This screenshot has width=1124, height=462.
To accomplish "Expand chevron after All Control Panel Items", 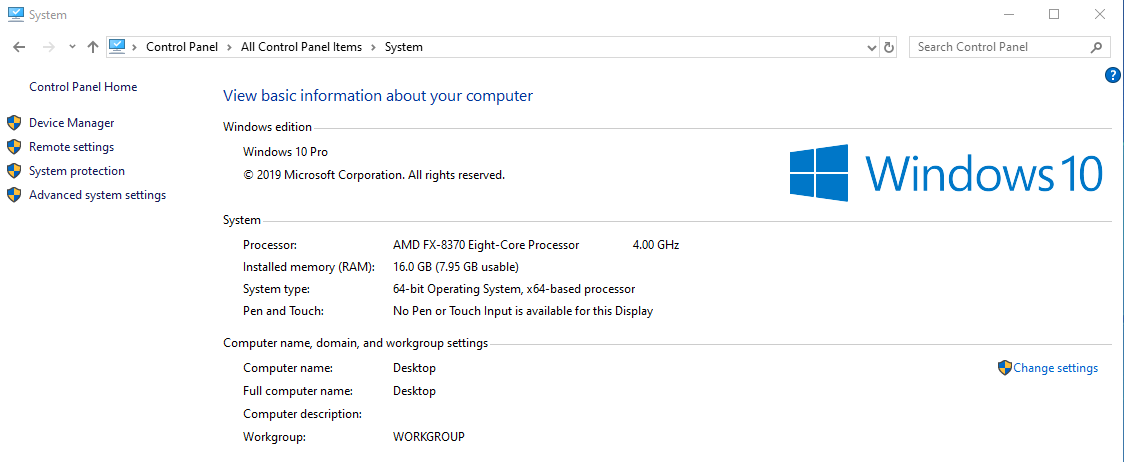I will point(373,47).
